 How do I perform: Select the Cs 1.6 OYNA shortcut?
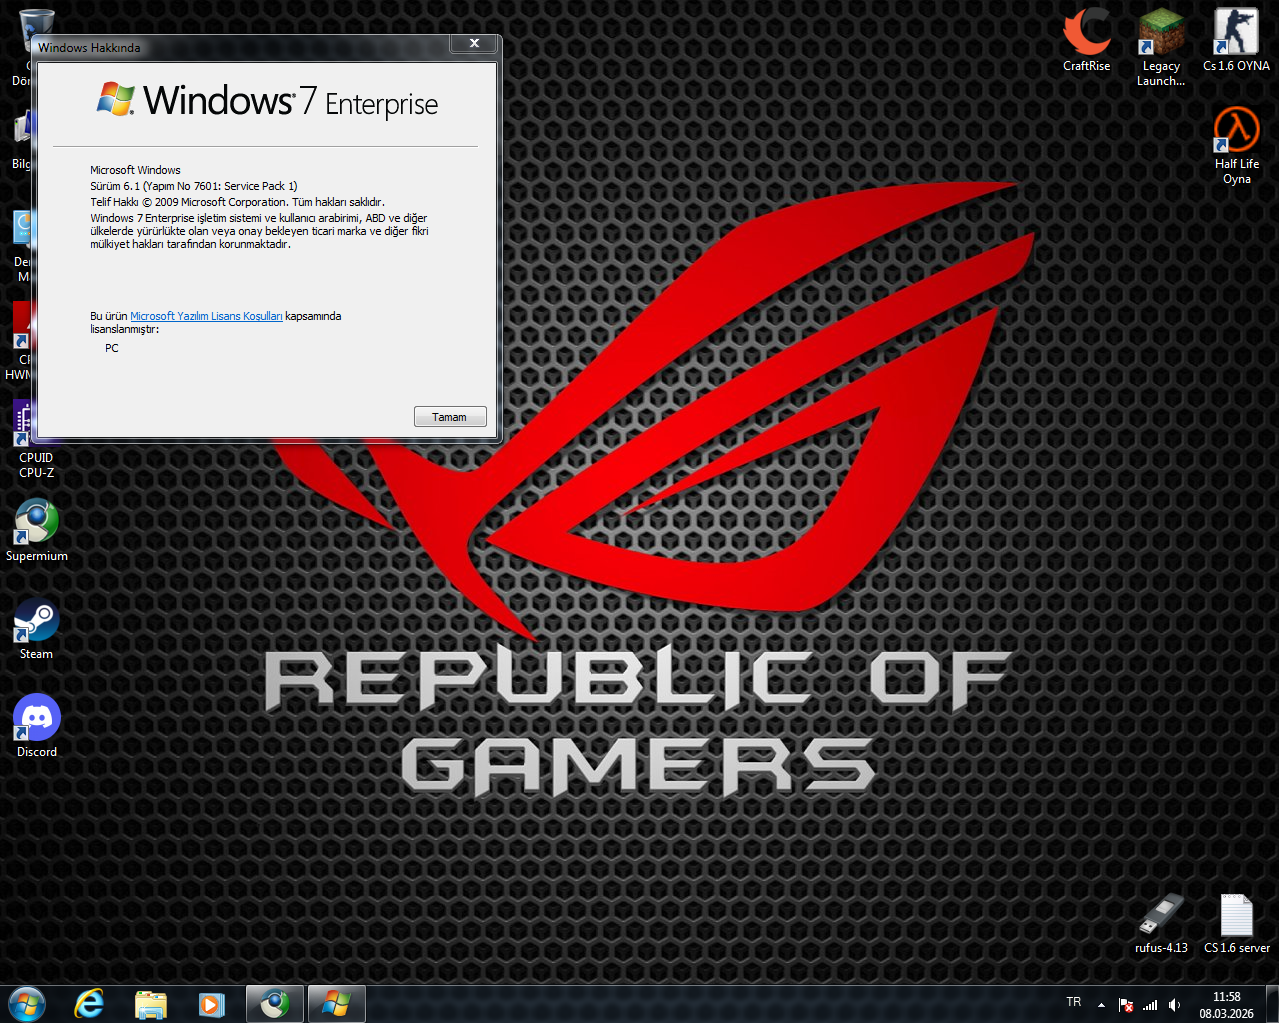(1236, 40)
